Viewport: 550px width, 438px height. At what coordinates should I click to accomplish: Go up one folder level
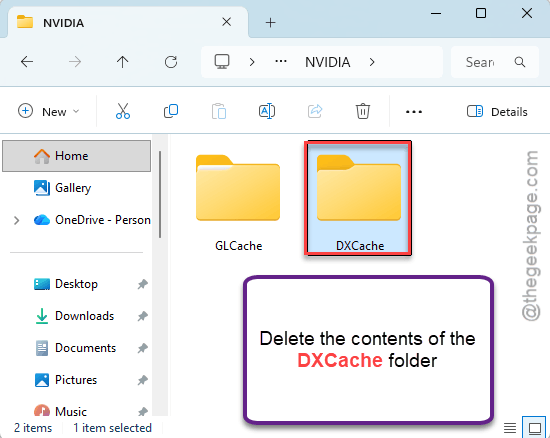coord(122,62)
